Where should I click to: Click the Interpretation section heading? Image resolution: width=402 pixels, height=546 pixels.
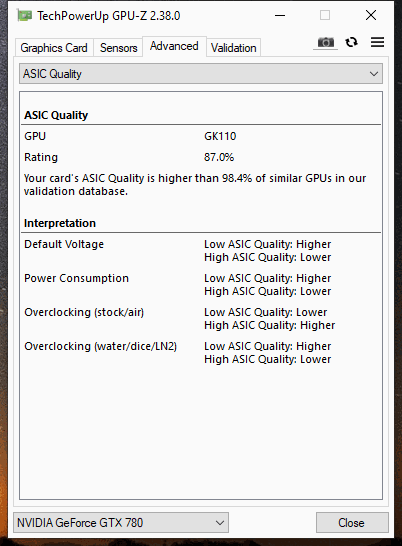pyautogui.click(x=60, y=223)
